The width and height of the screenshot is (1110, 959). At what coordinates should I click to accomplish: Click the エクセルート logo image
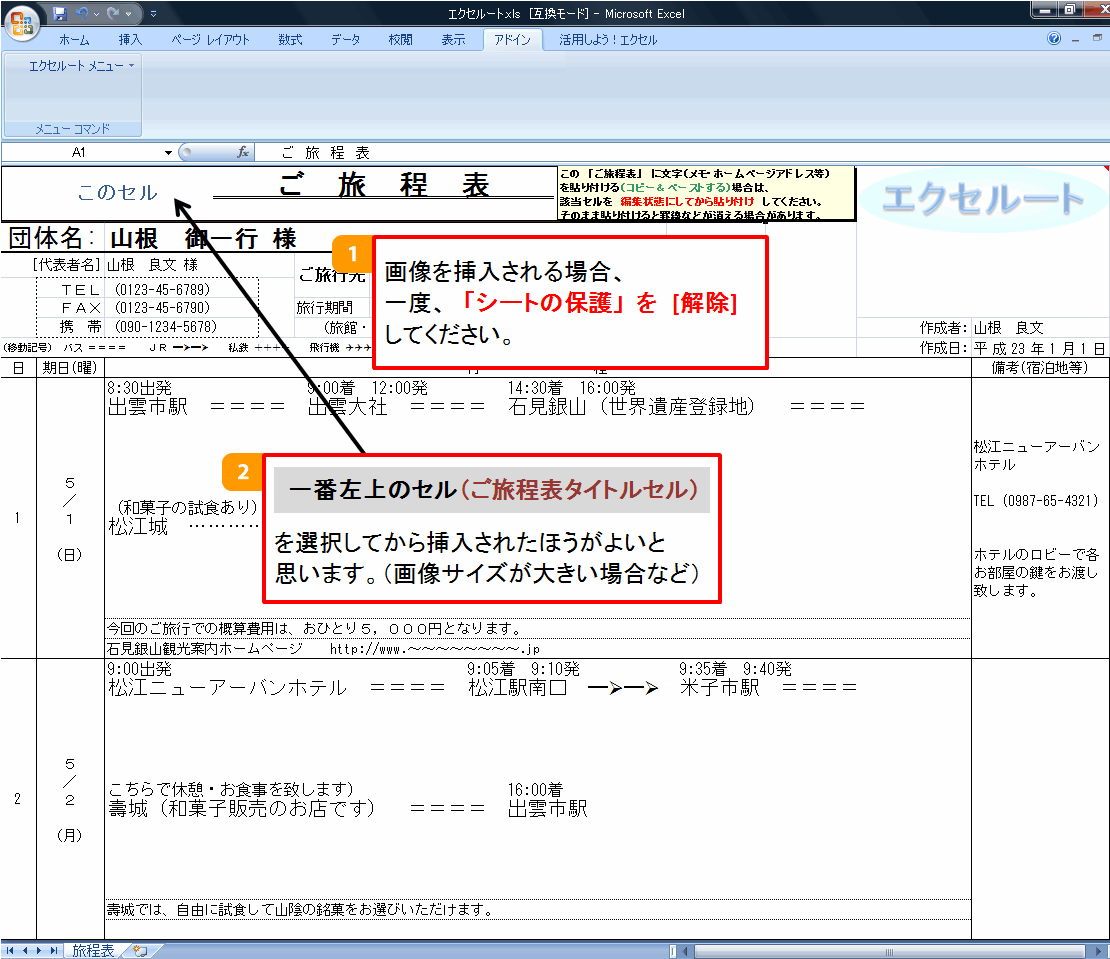982,198
